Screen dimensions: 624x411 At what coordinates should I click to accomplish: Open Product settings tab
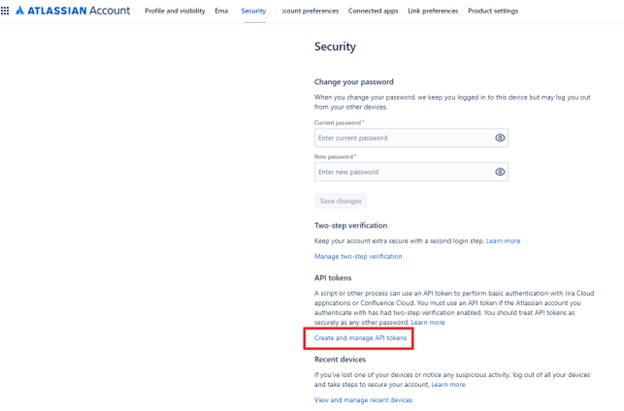point(493,11)
